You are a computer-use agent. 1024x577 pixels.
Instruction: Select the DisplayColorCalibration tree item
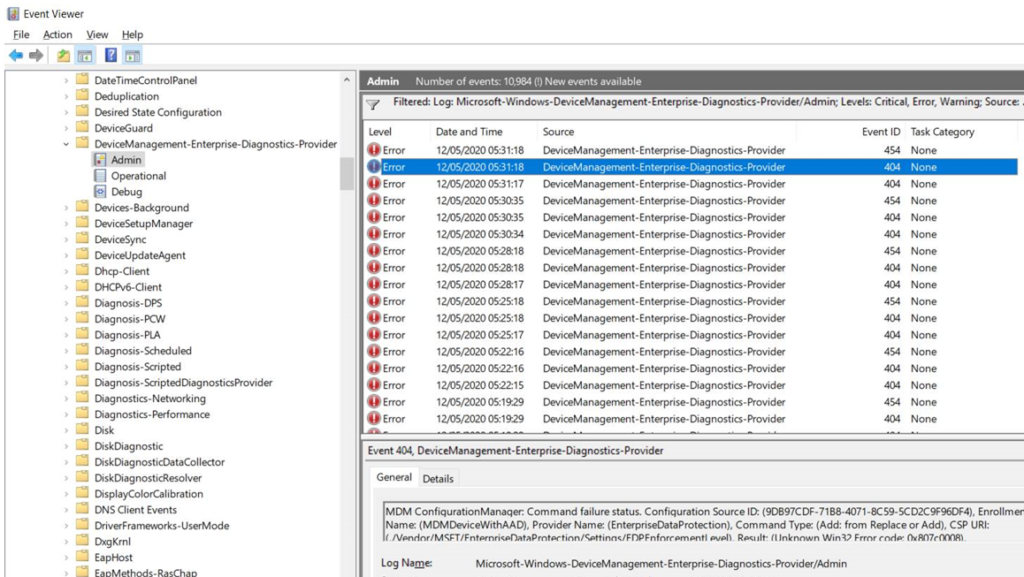[x=149, y=493]
